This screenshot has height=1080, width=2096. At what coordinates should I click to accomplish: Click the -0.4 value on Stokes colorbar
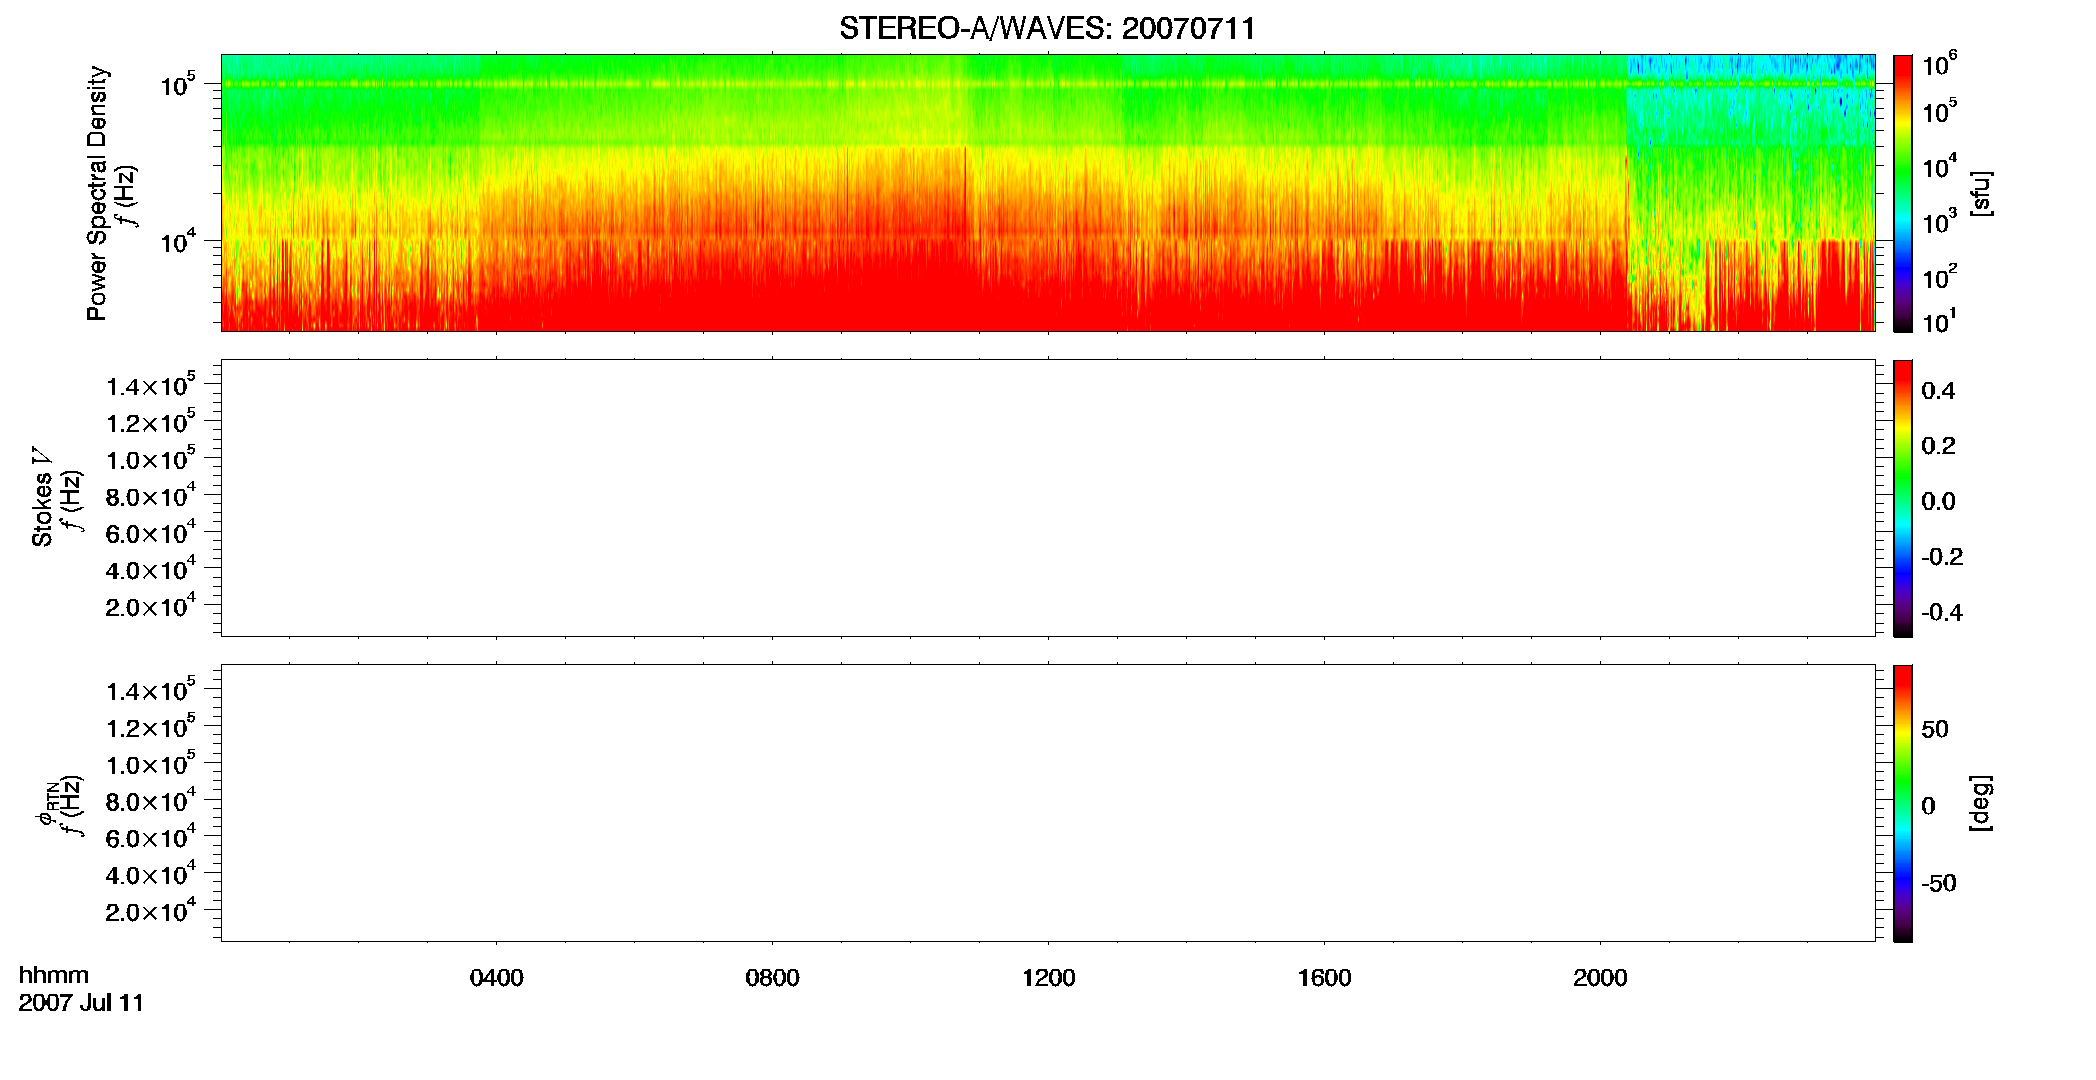tap(1942, 612)
